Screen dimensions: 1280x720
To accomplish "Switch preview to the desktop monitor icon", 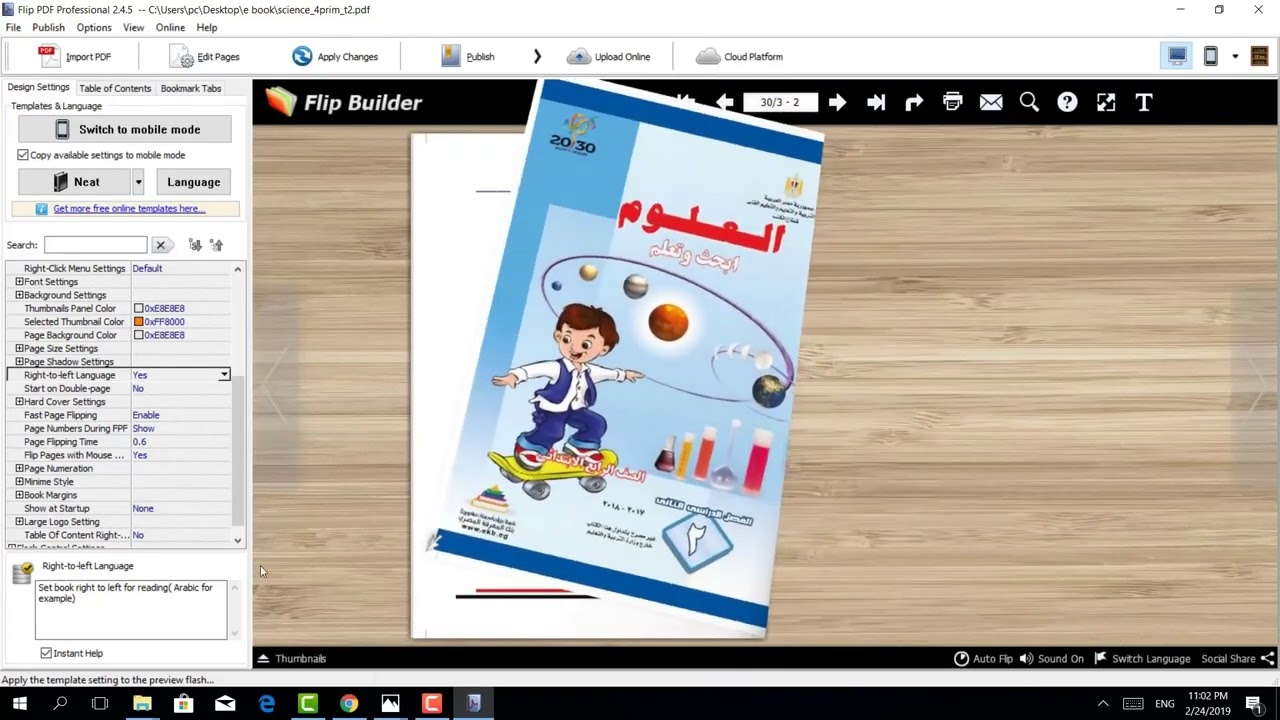I will (x=1177, y=56).
